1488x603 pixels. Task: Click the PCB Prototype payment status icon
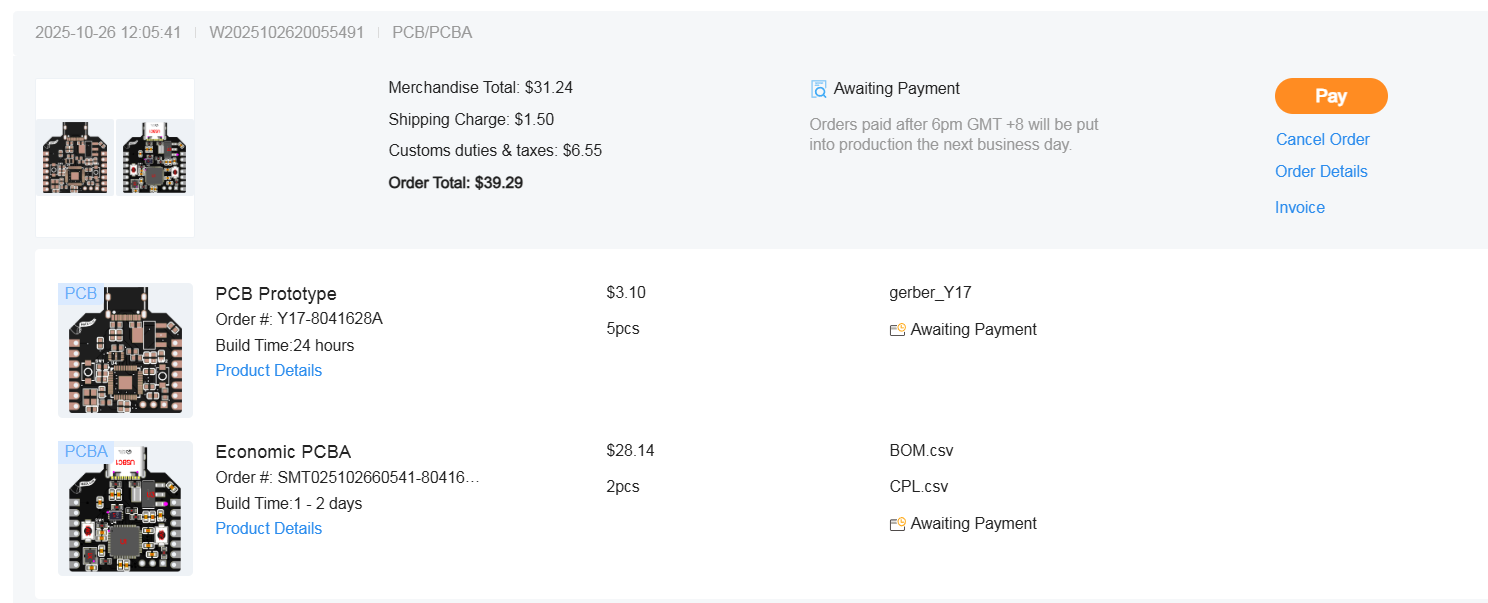tap(897, 330)
